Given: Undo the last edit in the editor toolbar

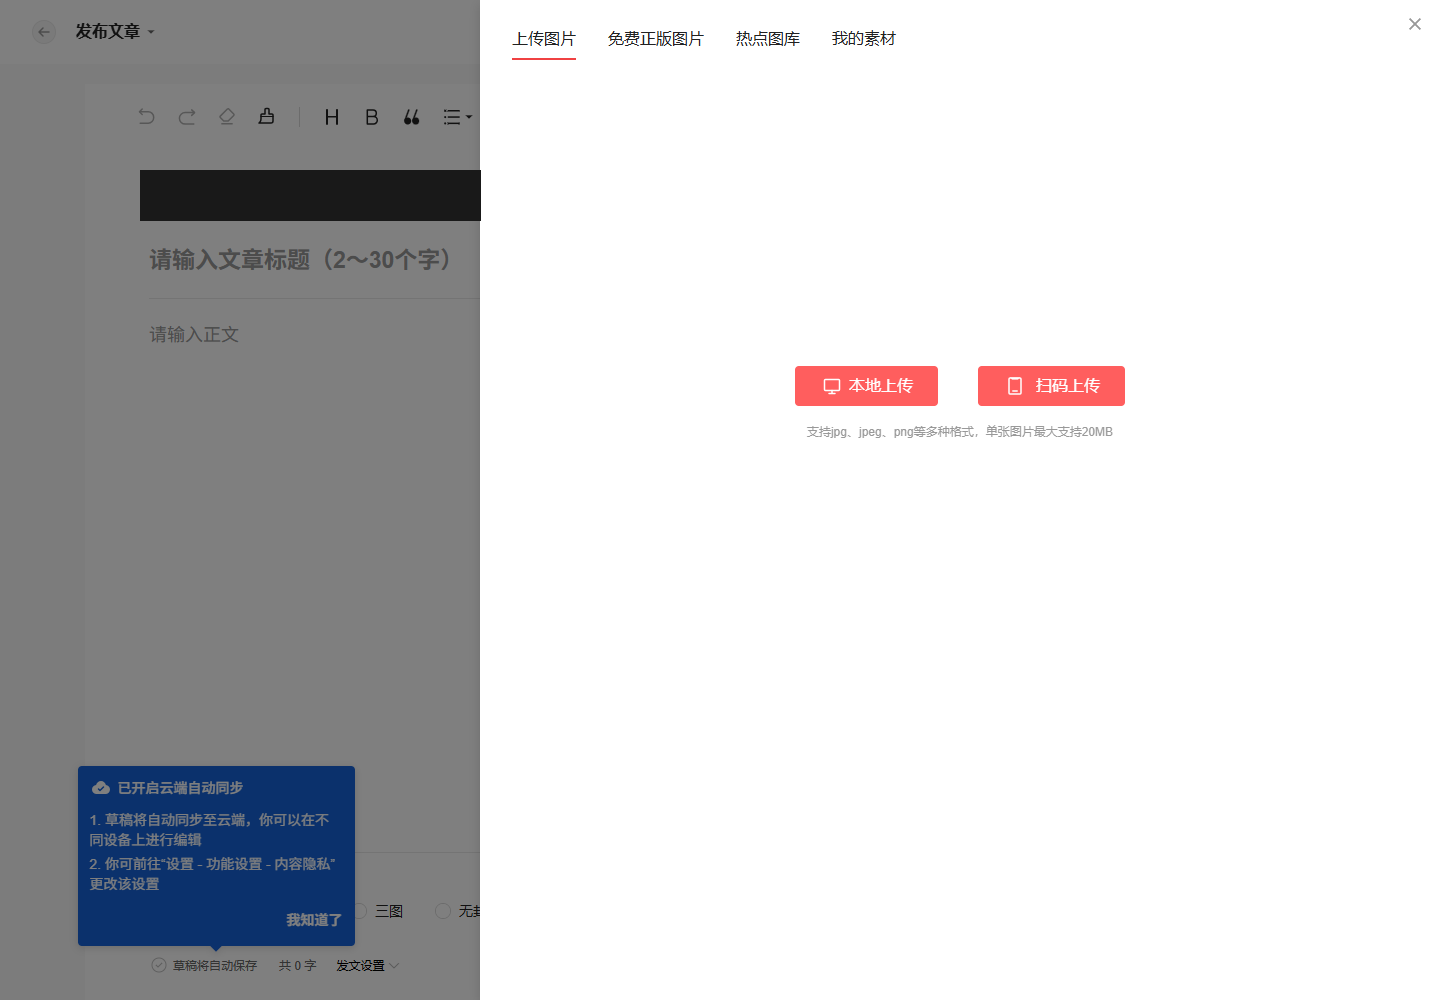Looking at the screenshot, I should pyautogui.click(x=147, y=117).
